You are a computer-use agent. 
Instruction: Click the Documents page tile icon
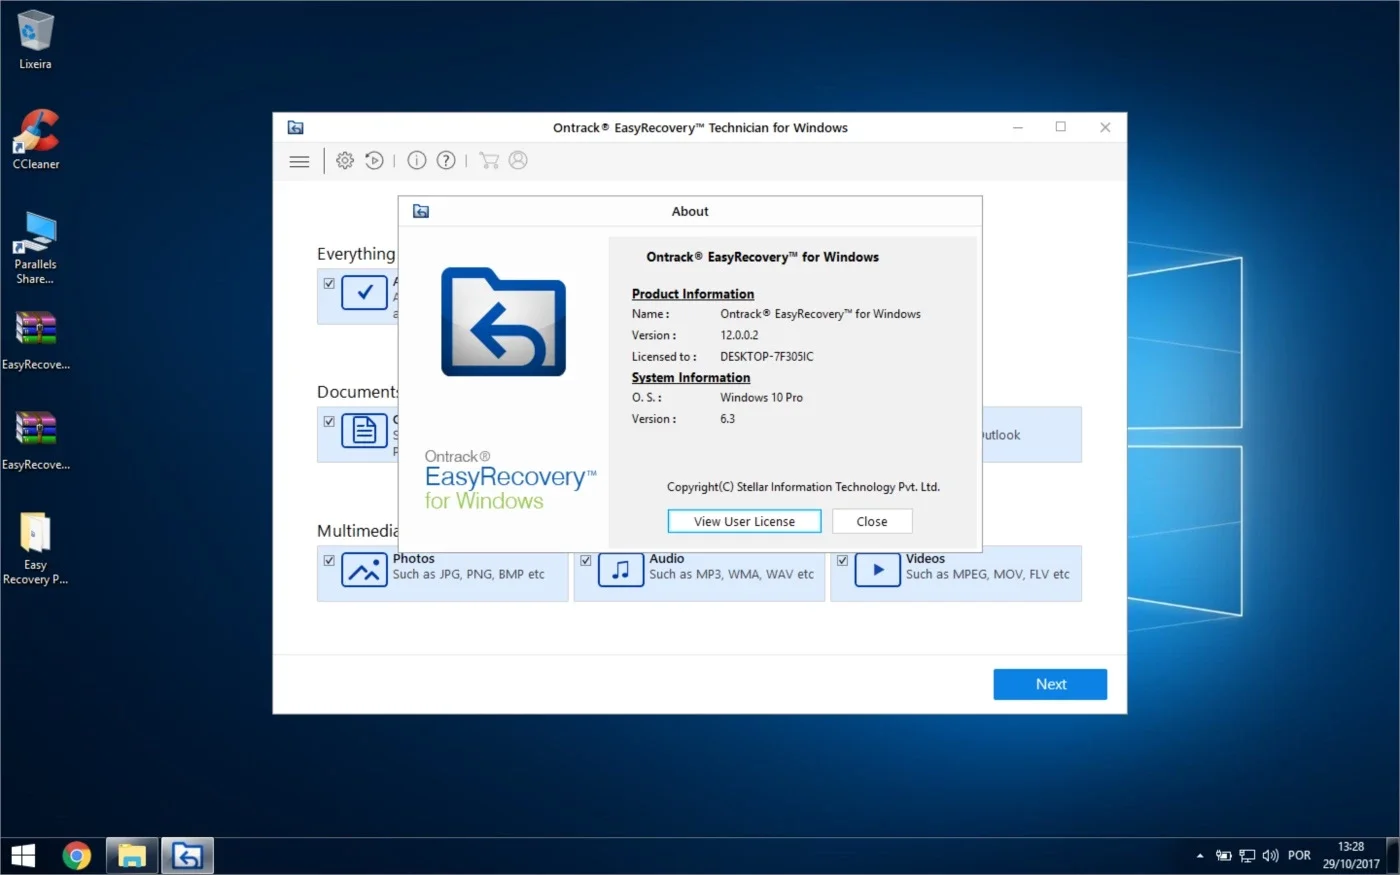364,430
